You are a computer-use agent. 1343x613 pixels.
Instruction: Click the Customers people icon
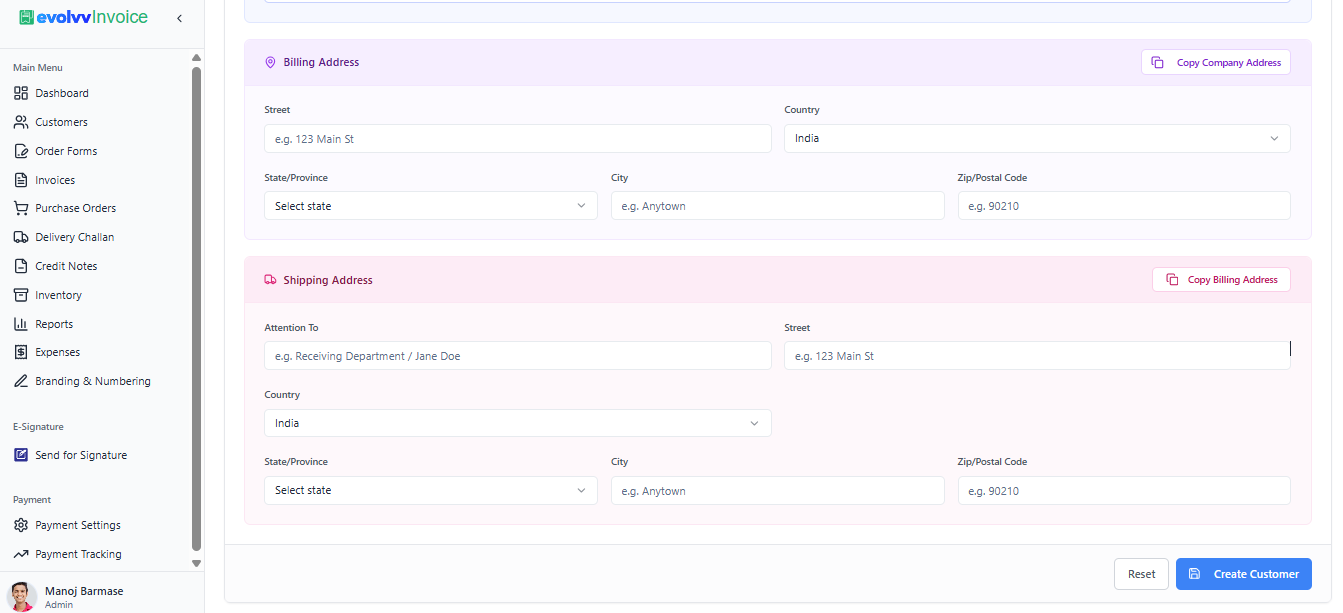[21, 122]
